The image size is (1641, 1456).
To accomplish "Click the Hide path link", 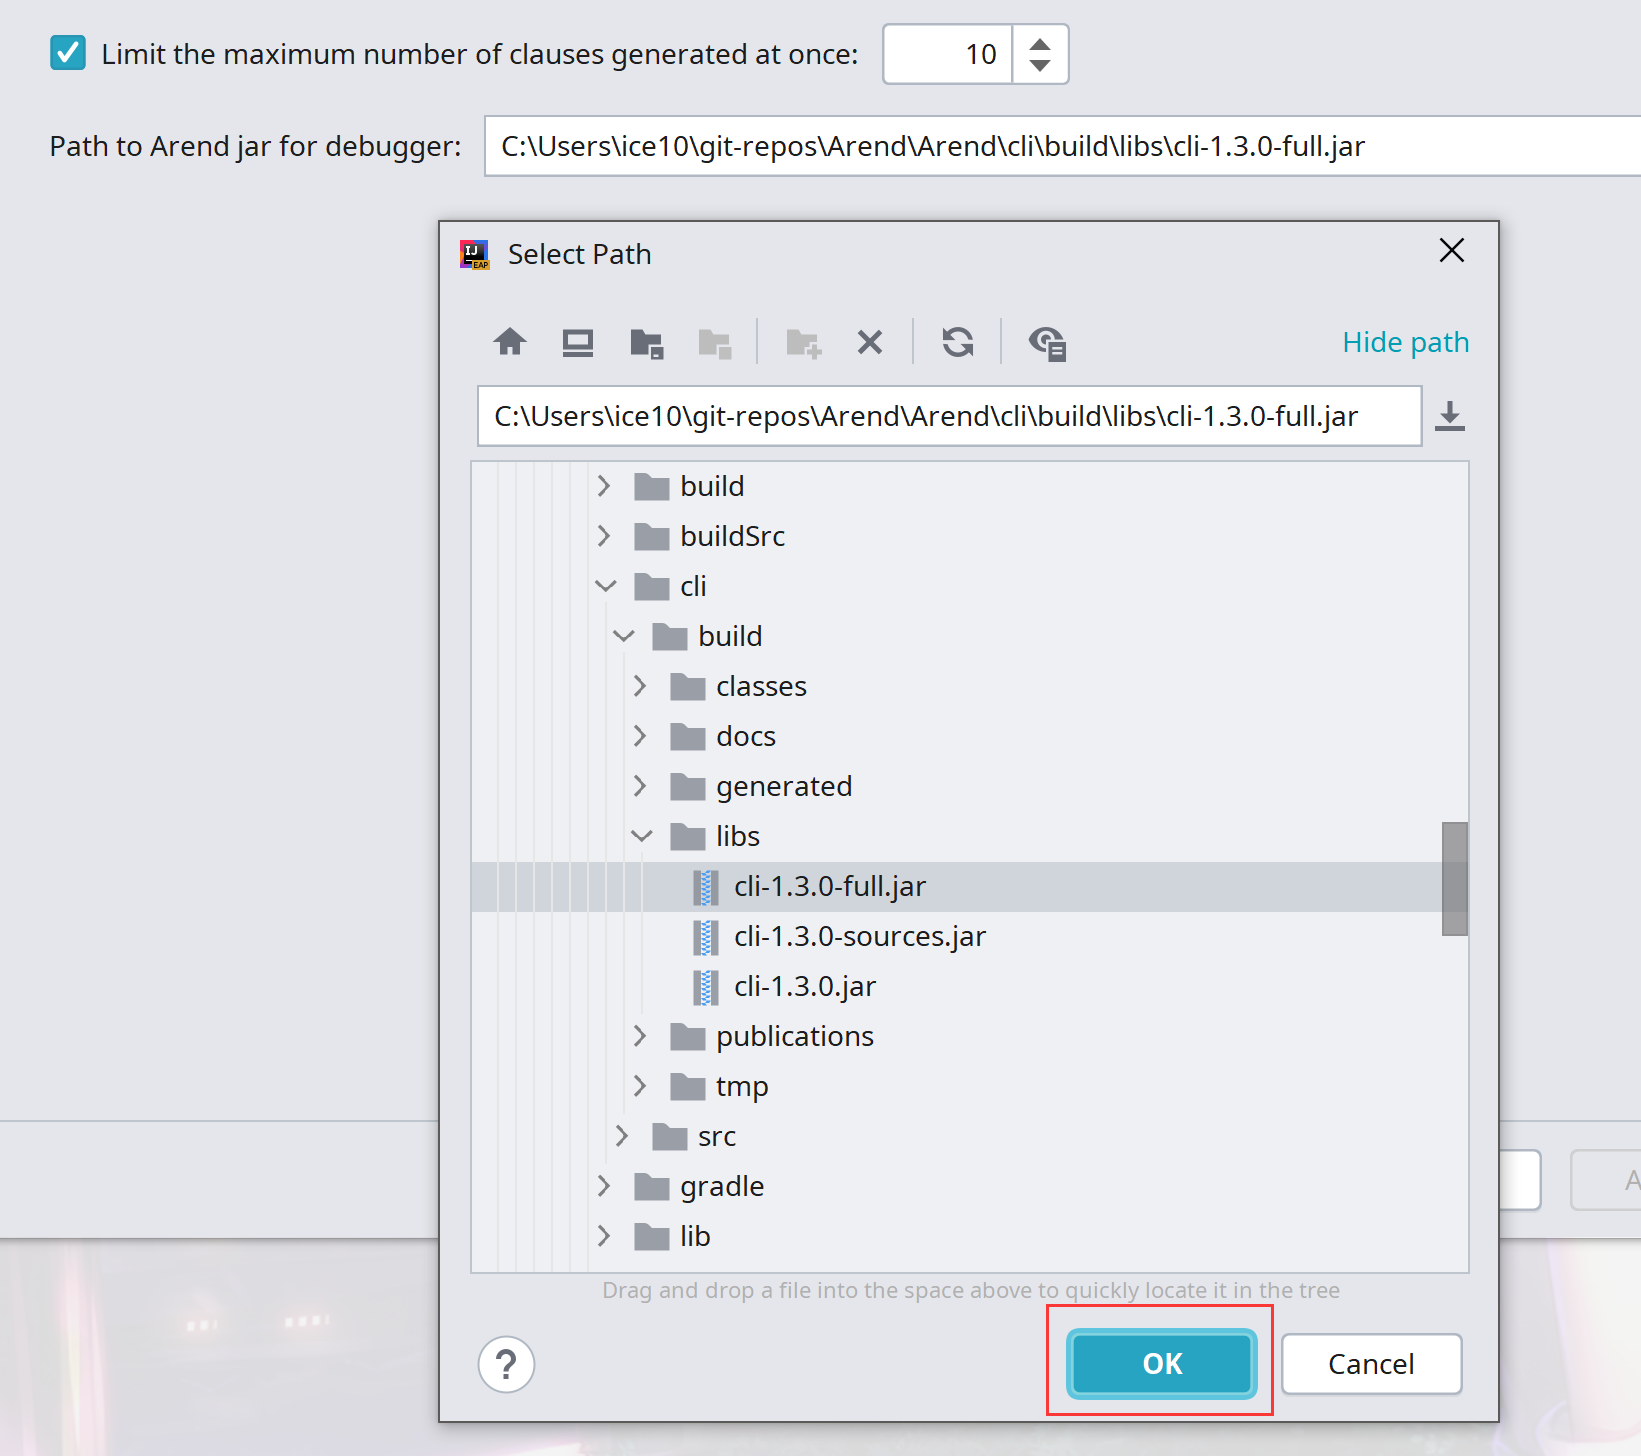I will [1405, 342].
